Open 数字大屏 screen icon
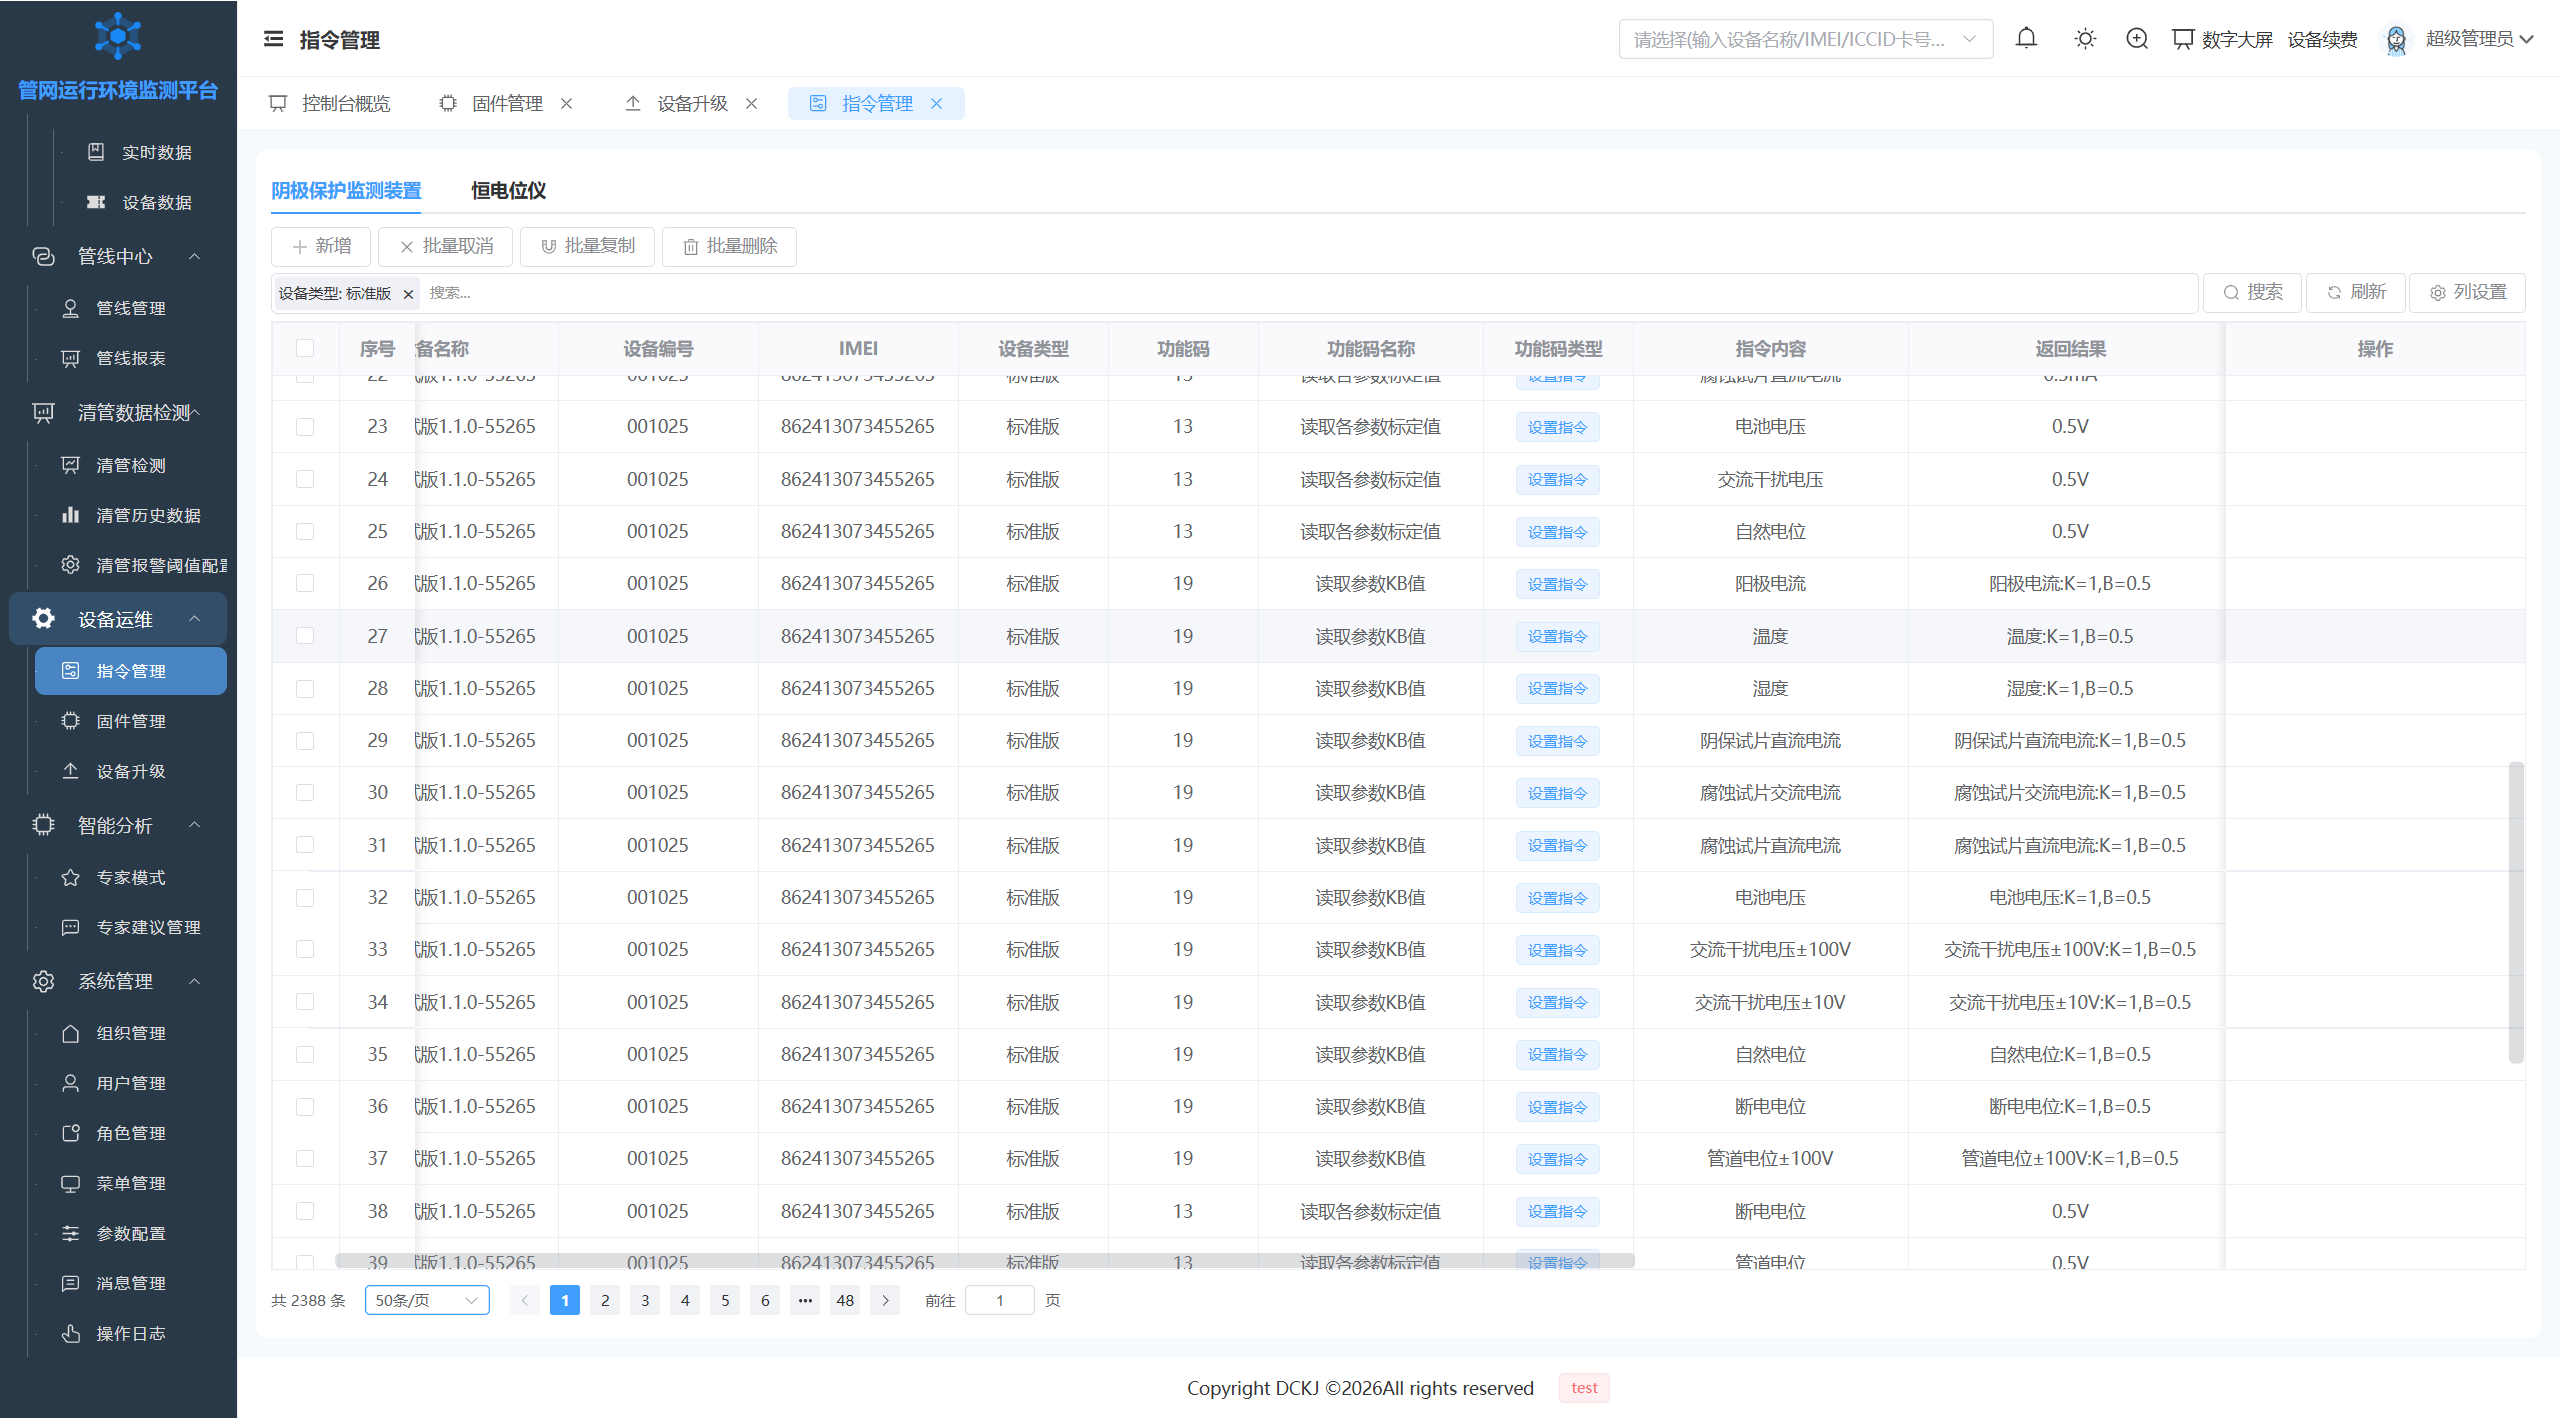This screenshot has width=2560, height=1418. pos(2183,39)
